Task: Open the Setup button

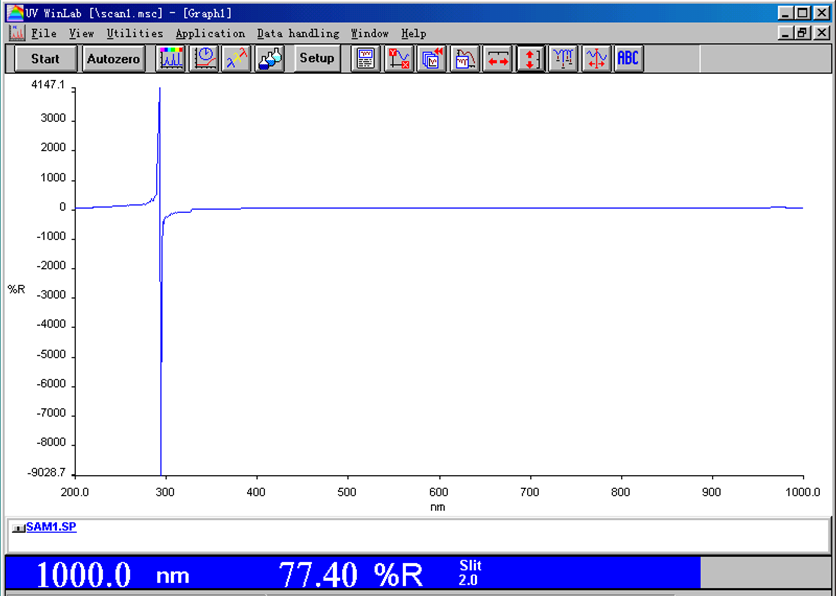Action: (316, 58)
